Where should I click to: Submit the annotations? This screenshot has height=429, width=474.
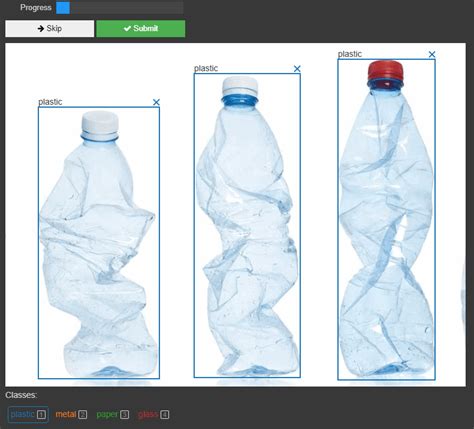tap(141, 29)
